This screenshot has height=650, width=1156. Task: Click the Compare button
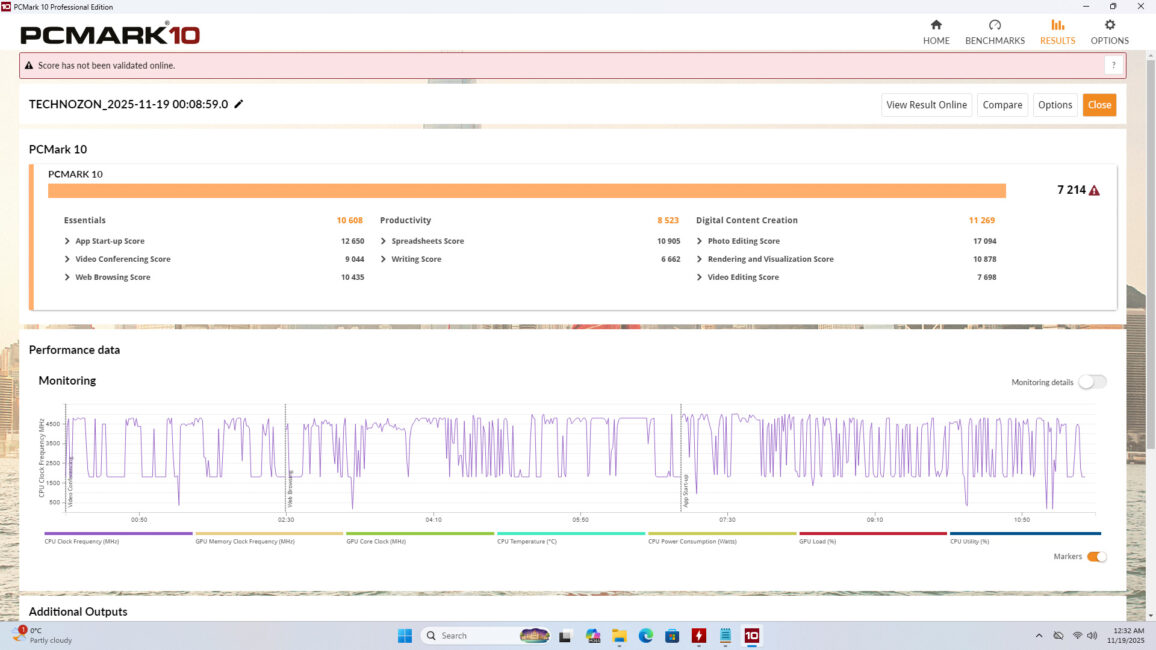pos(1002,105)
